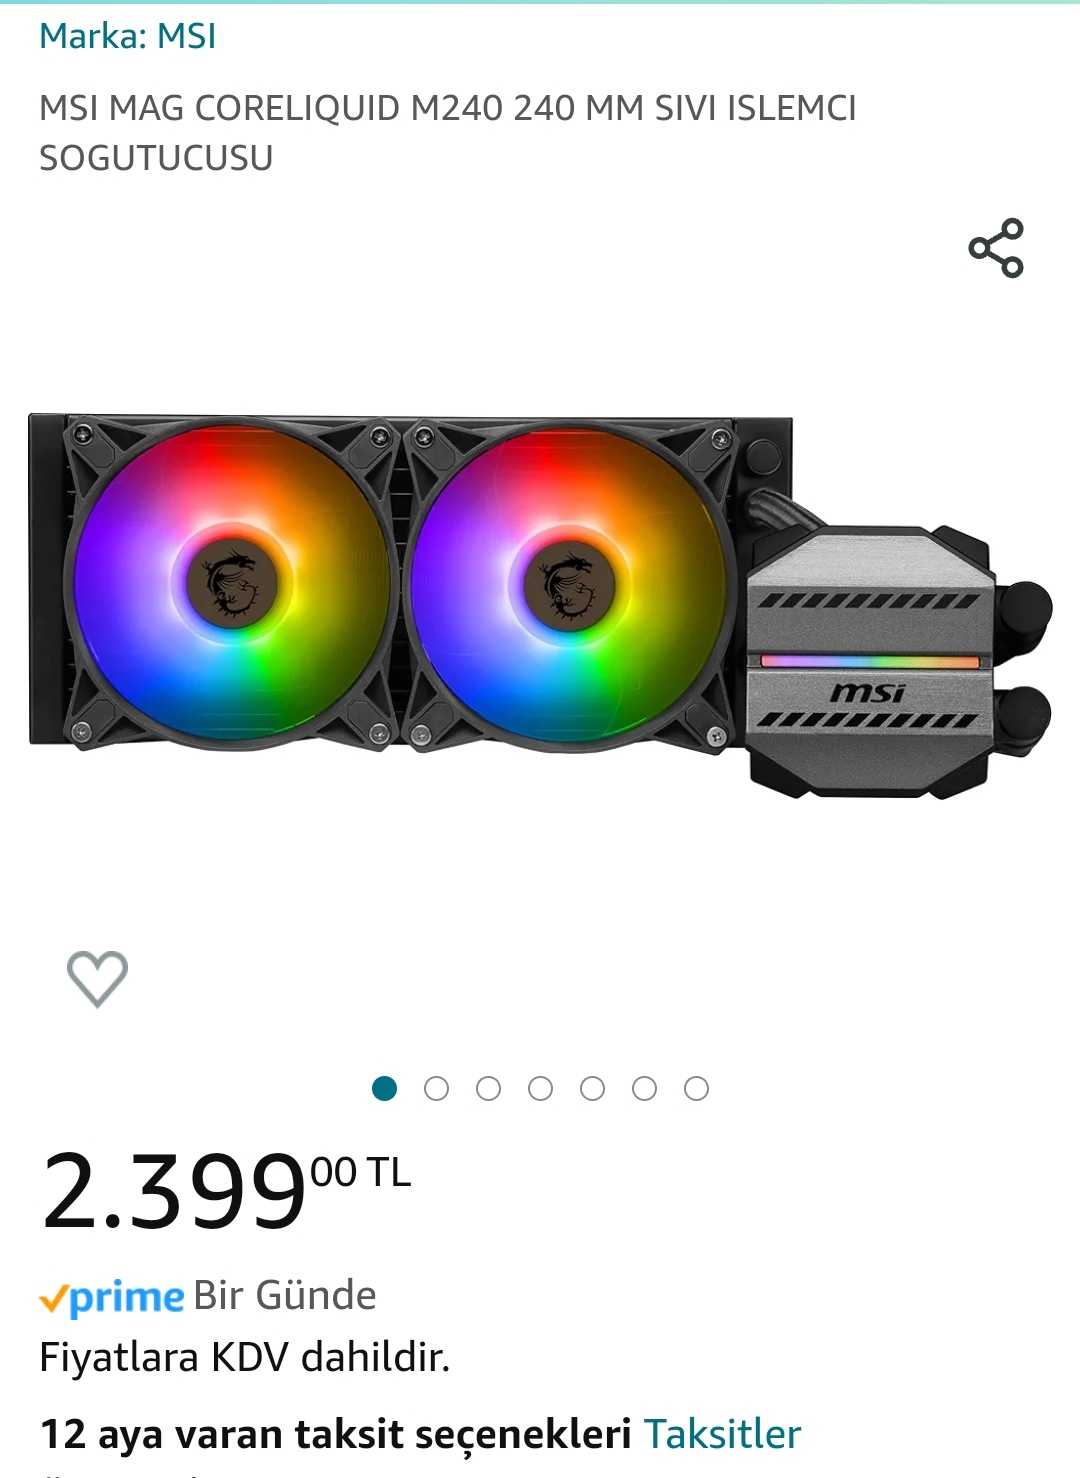Click the prime badge logo
This screenshot has width=1080, height=1478.
(111, 1297)
